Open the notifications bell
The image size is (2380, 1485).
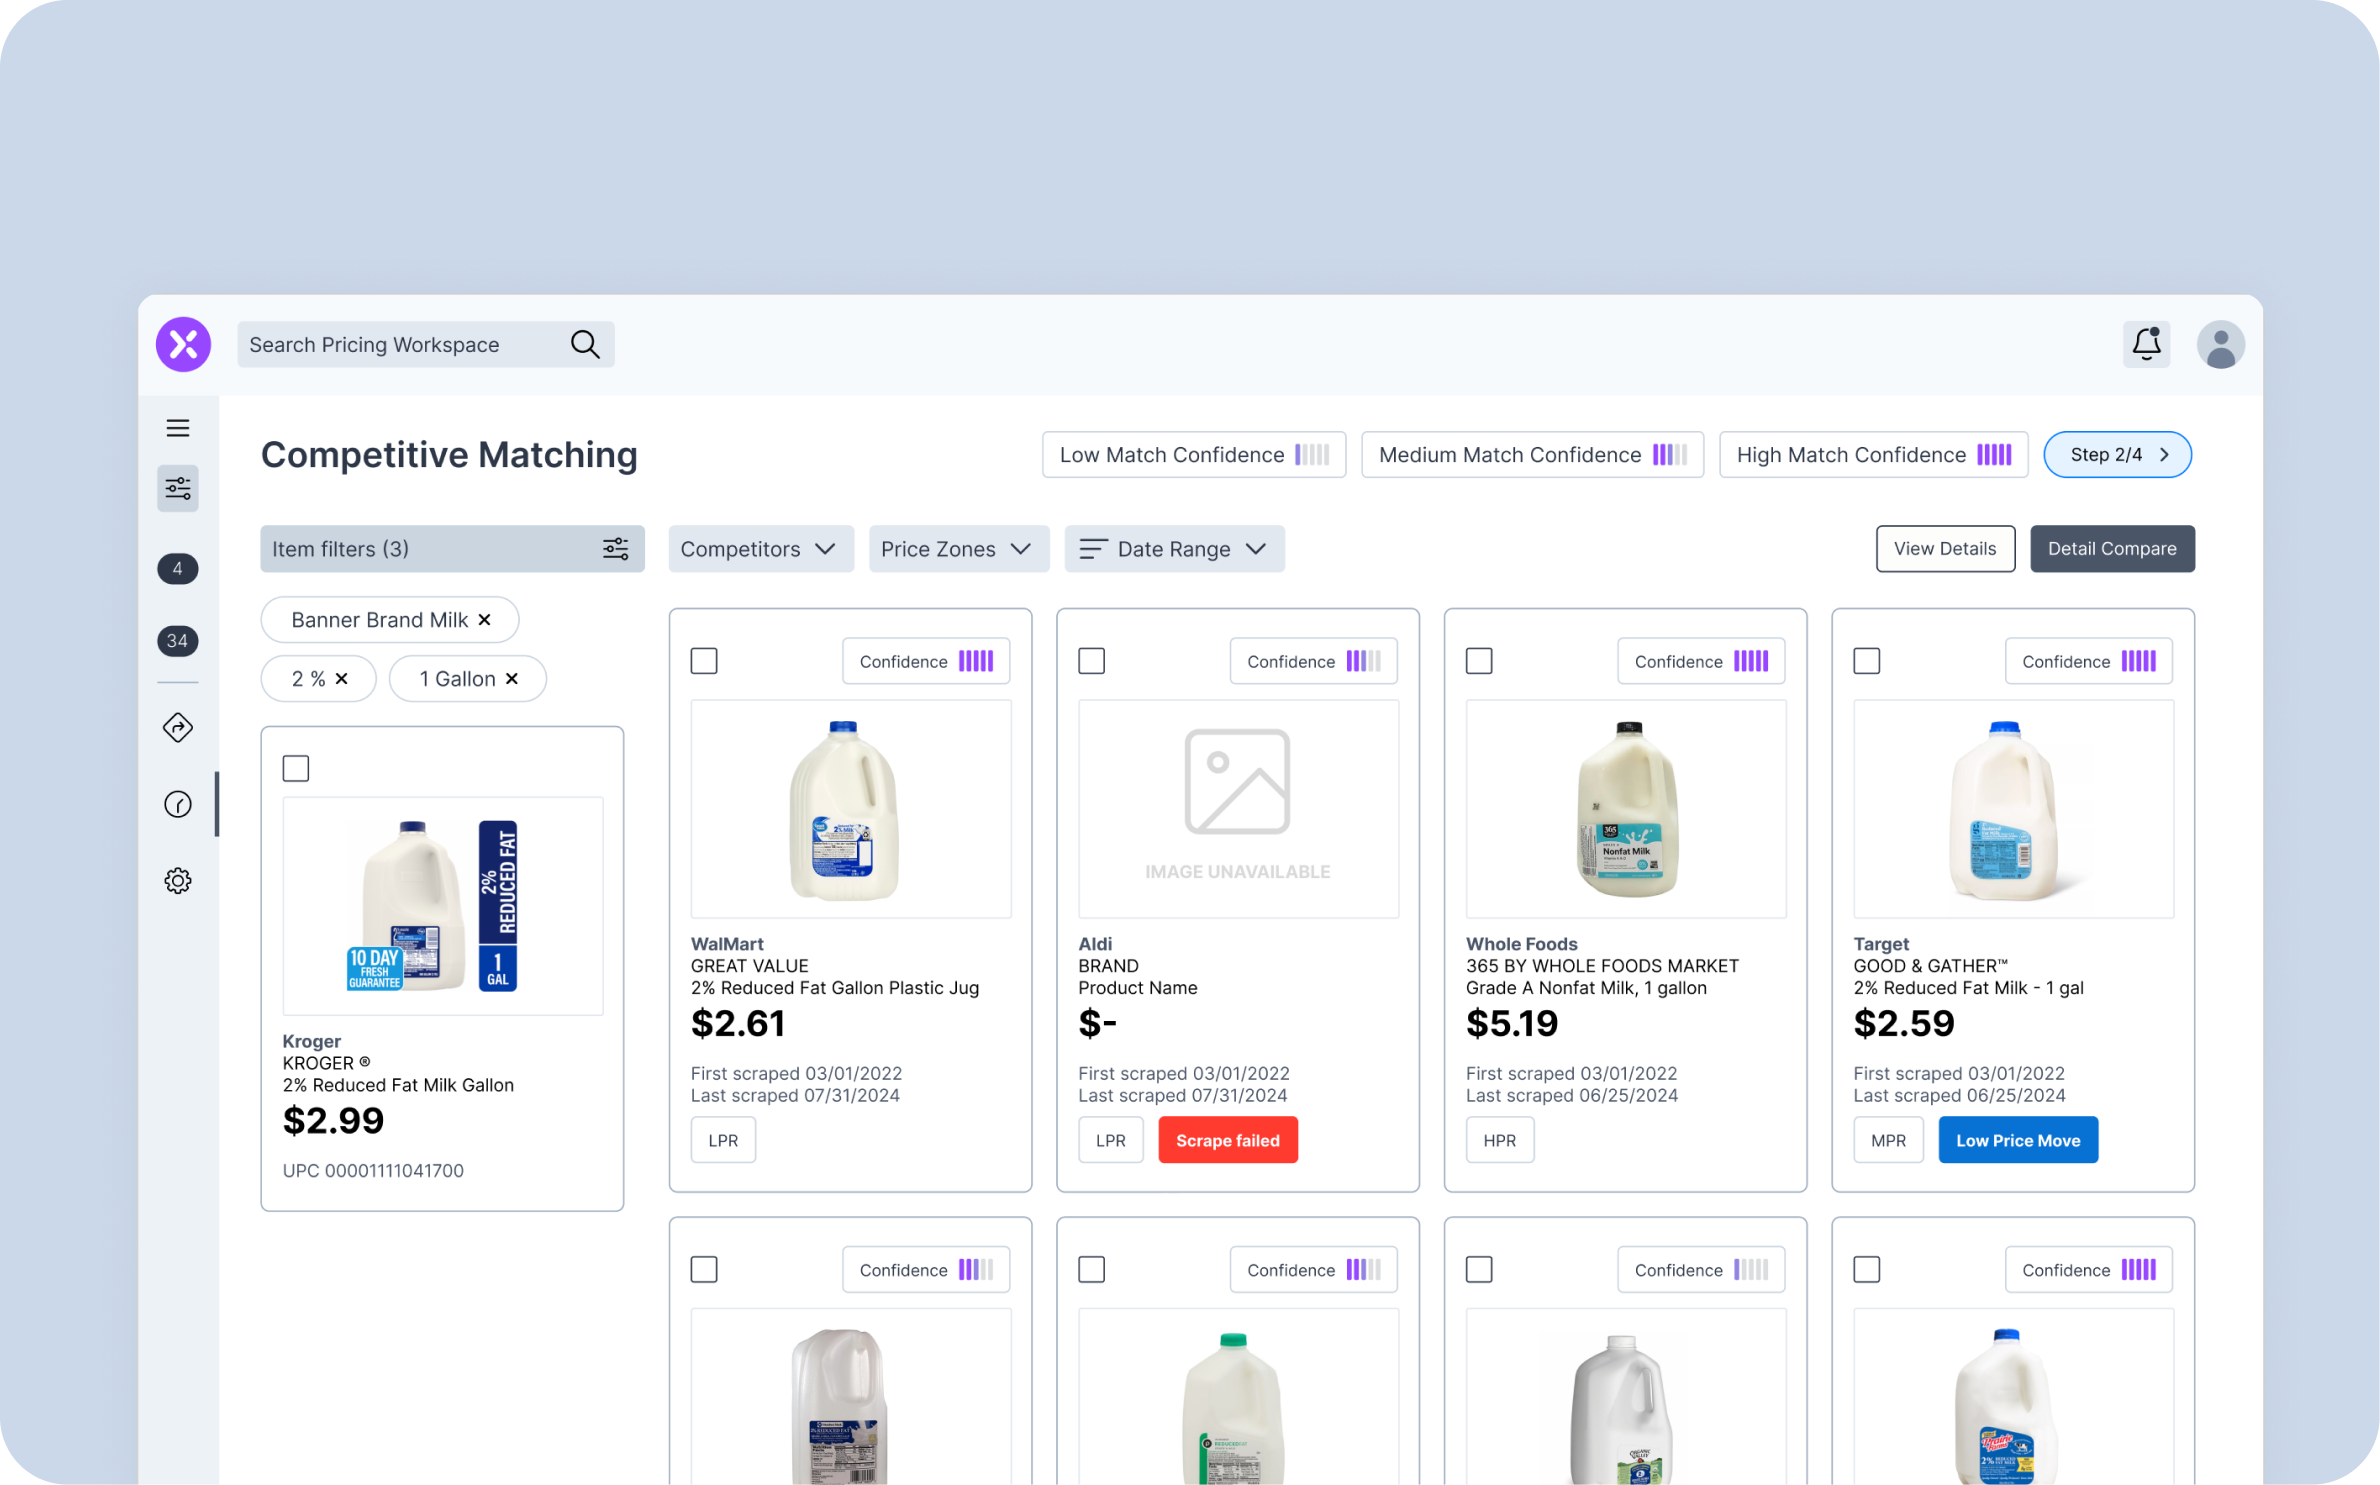[x=2146, y=344]
